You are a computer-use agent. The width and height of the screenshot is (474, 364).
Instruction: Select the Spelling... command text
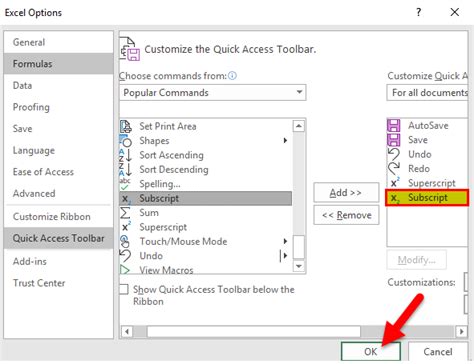[x=160, y=184]
